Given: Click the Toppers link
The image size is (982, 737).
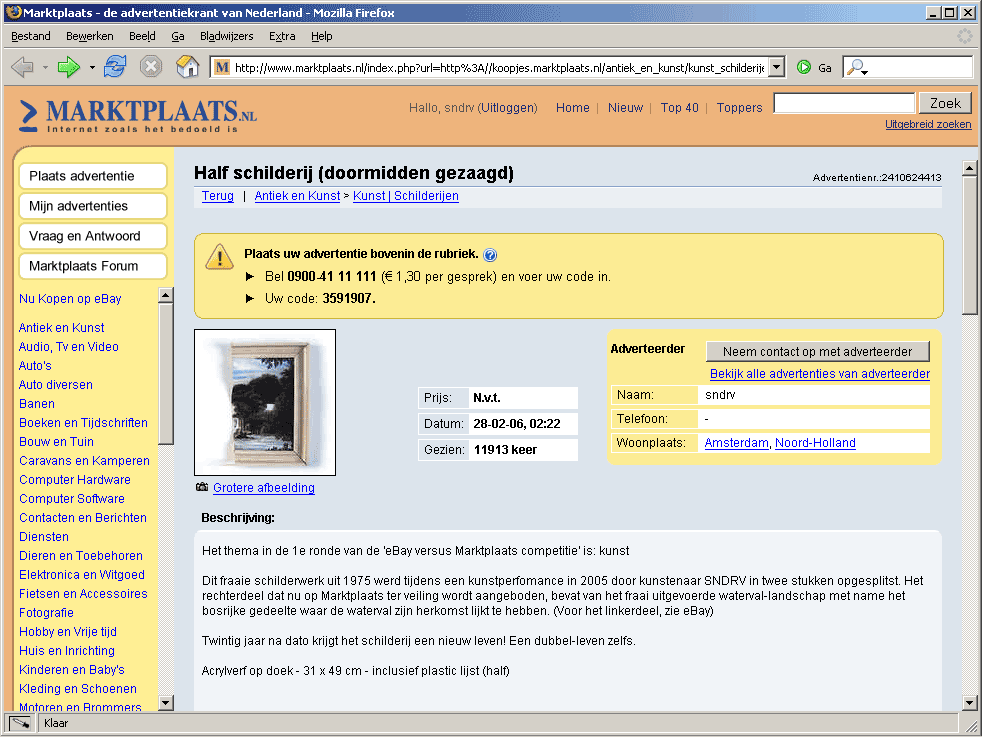Looking at the screenshot, I should coord(740,108).
